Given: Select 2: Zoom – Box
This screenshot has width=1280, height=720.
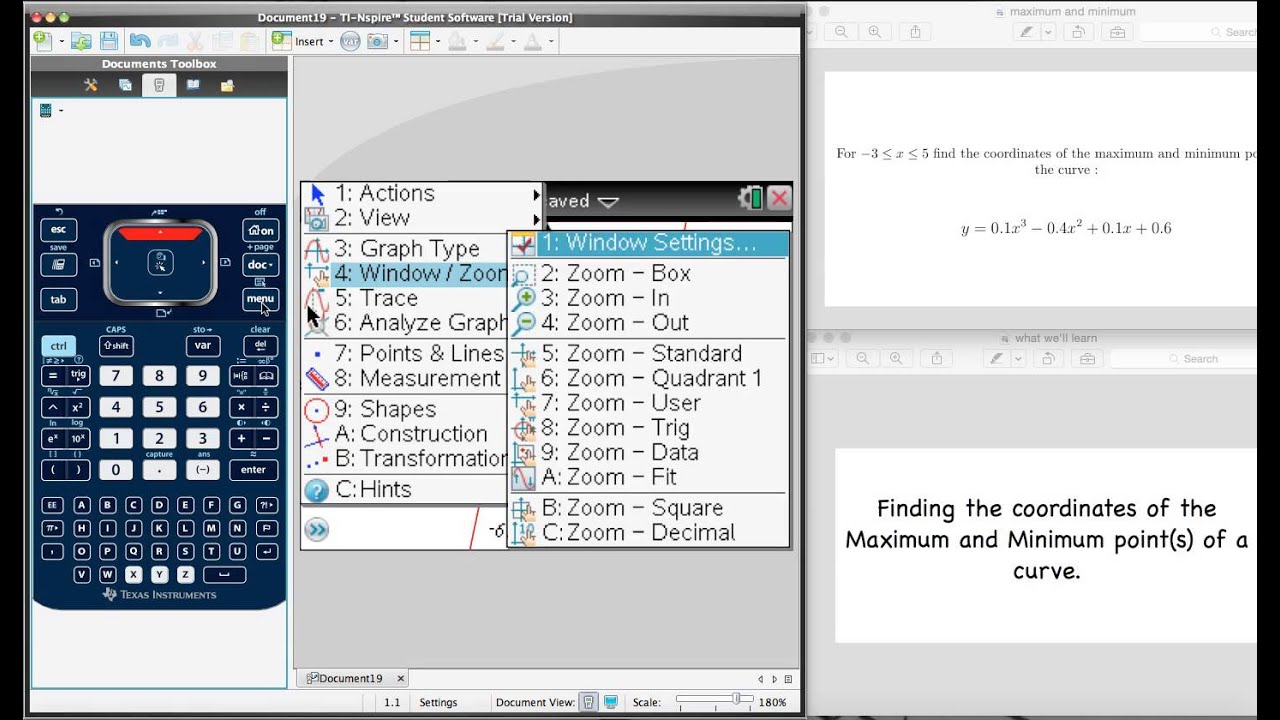Looking at the screenshot, I should point(649,273).
